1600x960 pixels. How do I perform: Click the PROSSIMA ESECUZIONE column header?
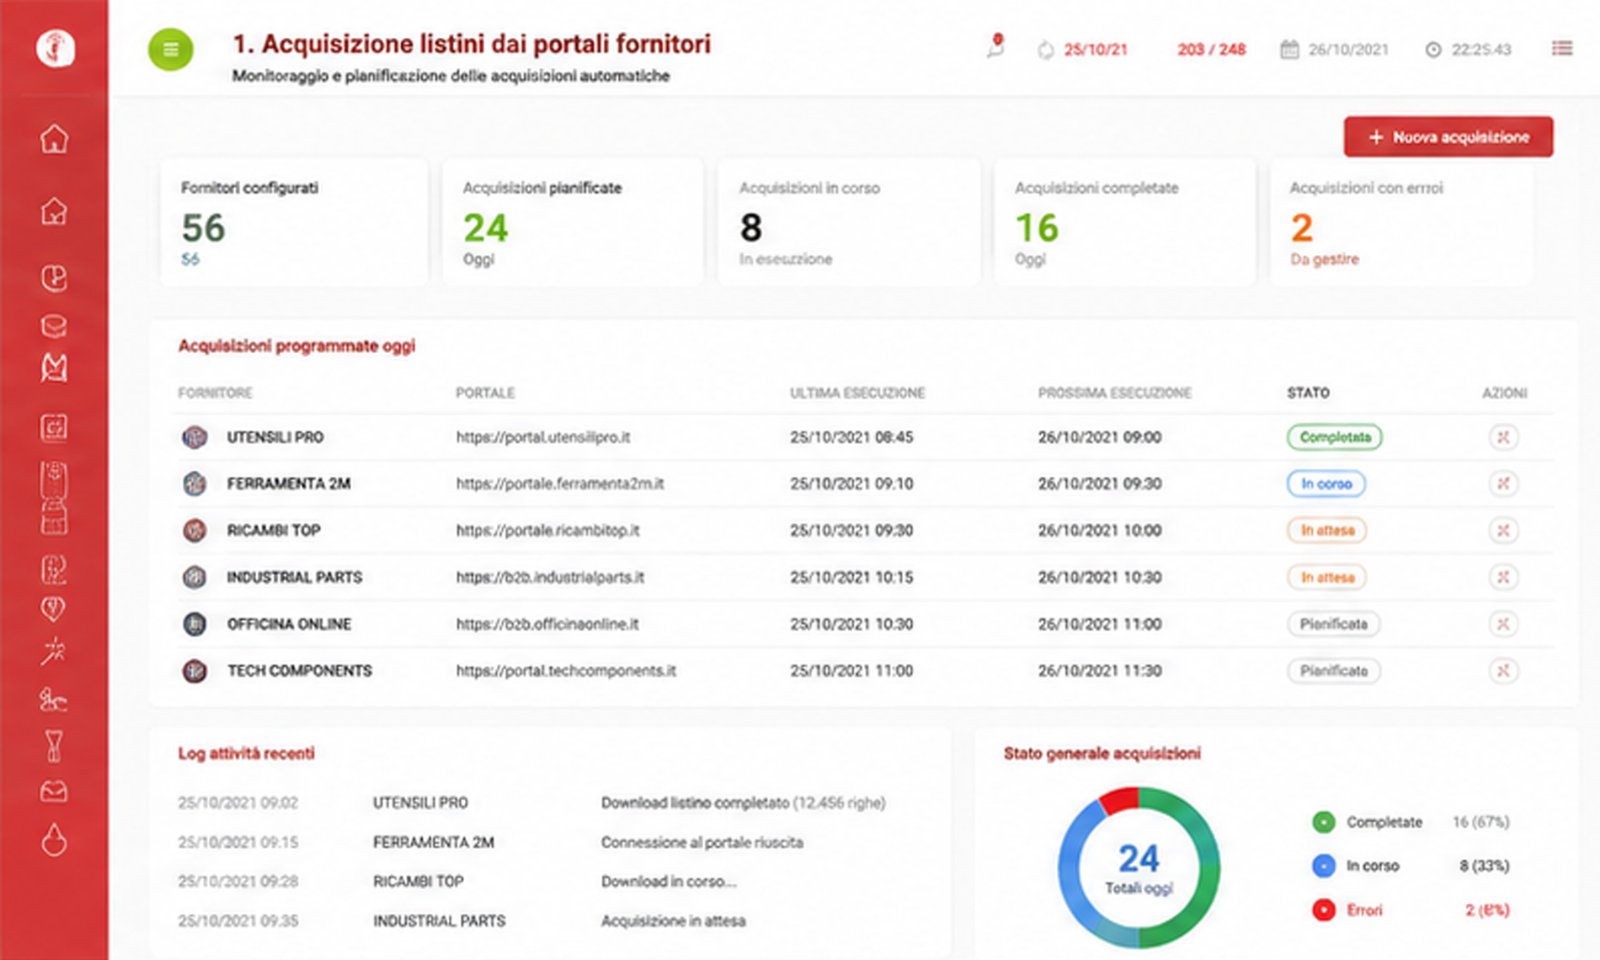[1115, 393]
